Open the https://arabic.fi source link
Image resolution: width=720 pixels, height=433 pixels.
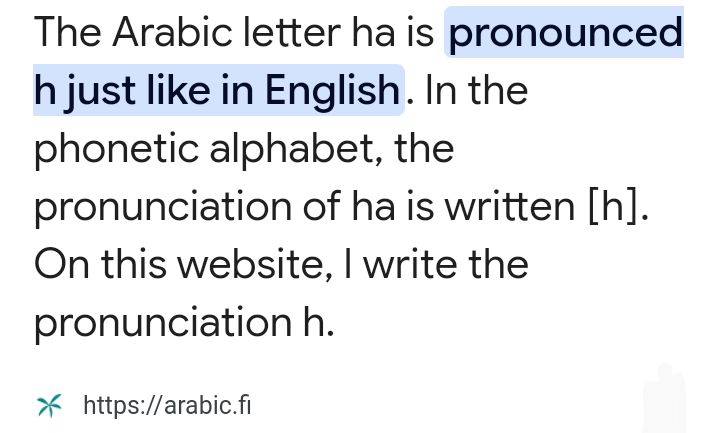(x=167, y=405)
